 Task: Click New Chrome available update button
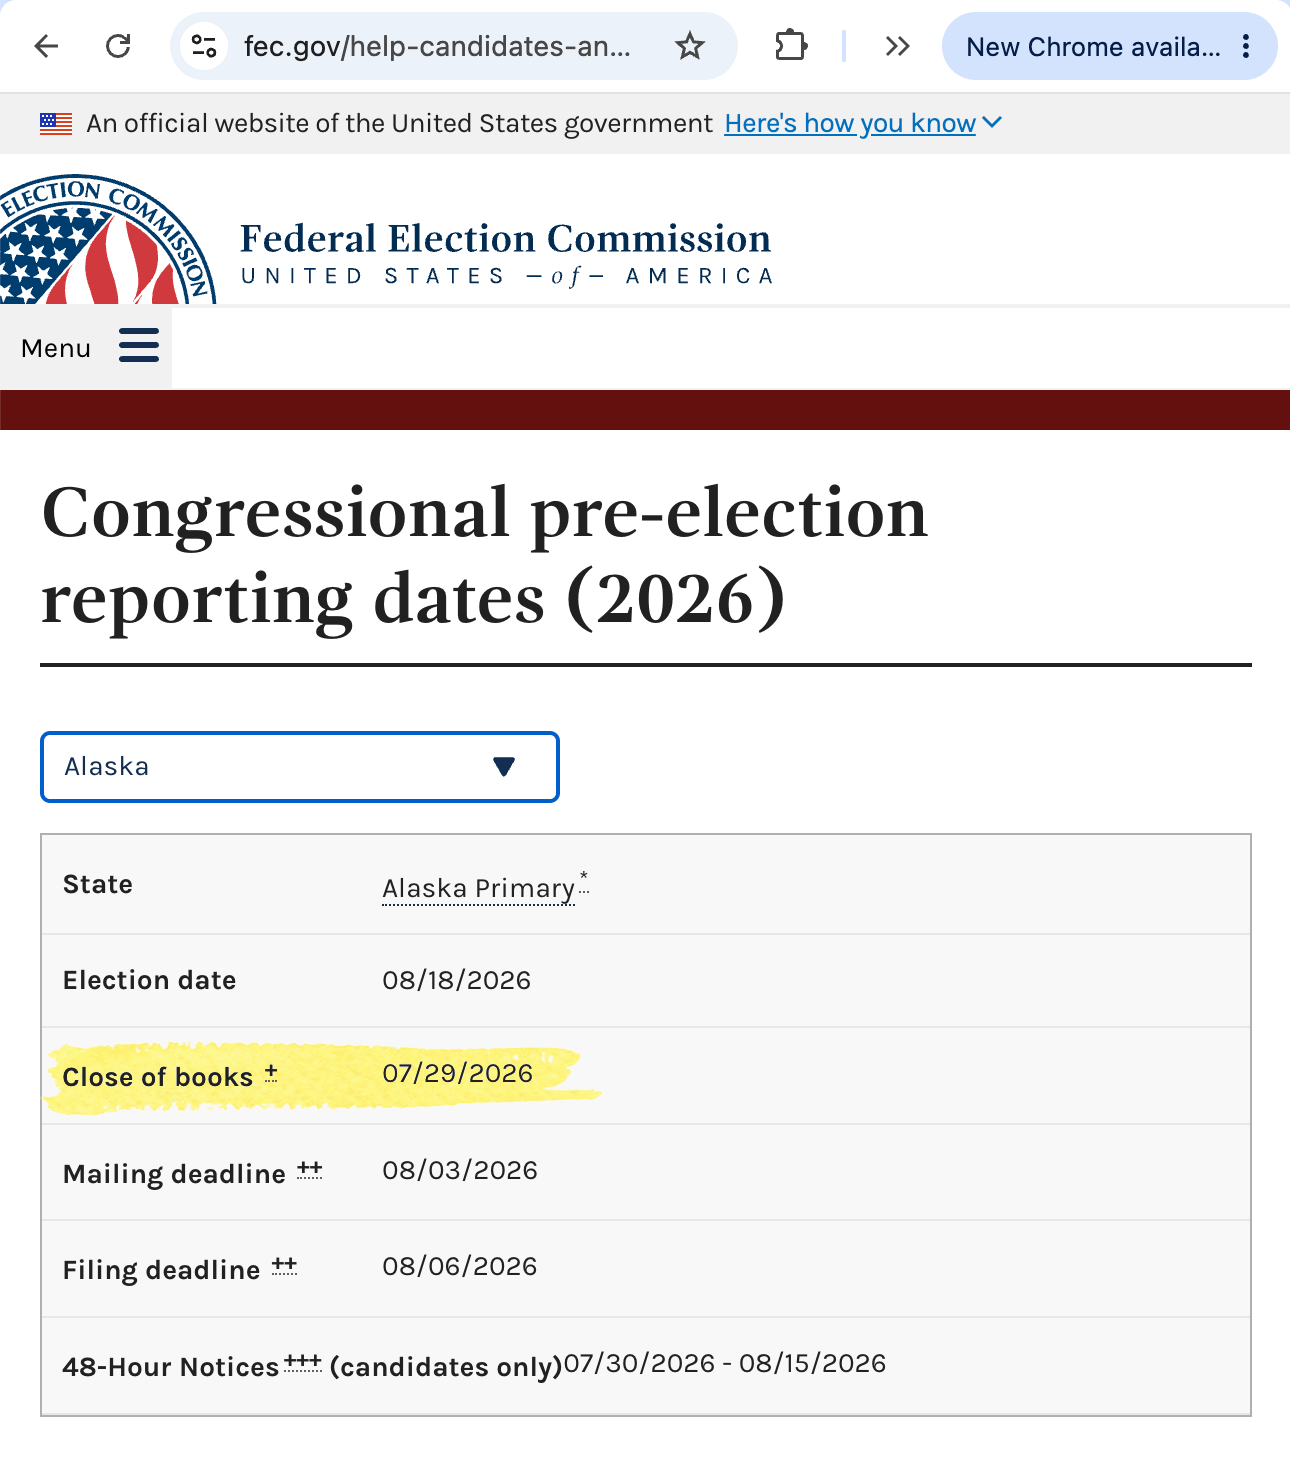(1093, 46)
